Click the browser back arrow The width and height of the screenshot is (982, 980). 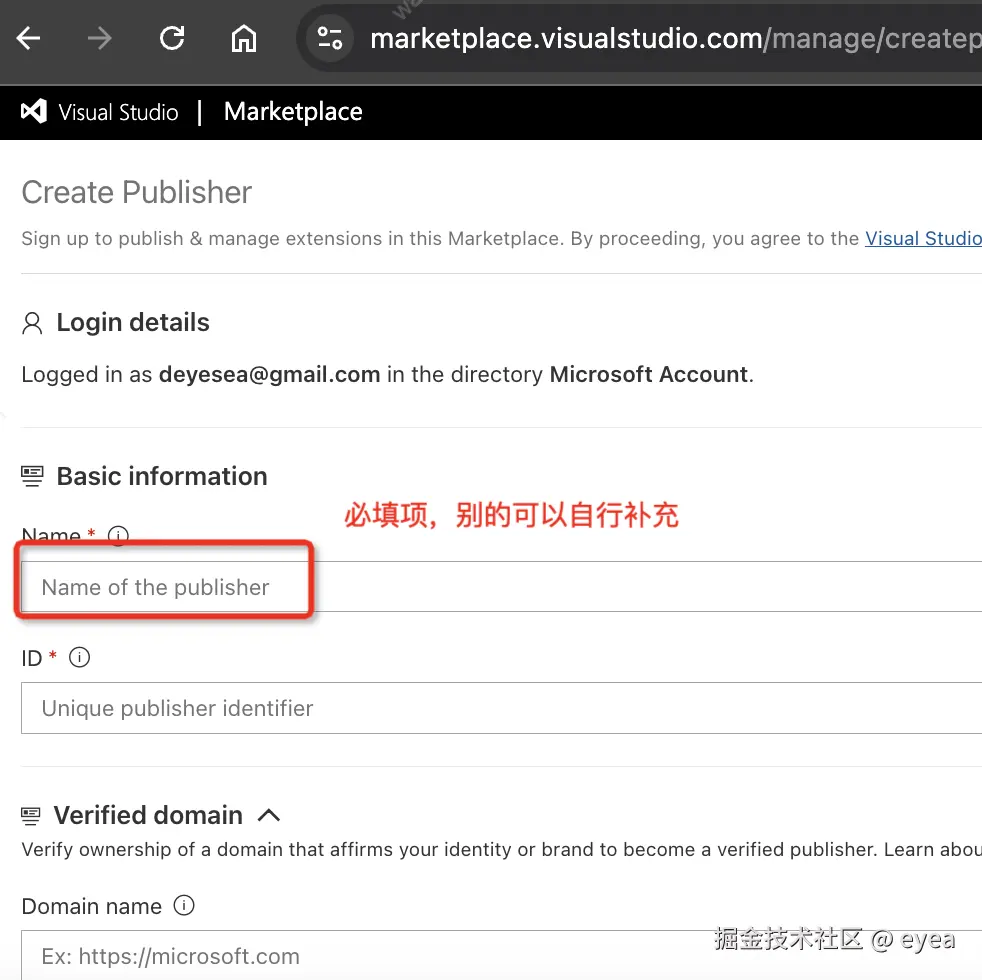pos(28,38)
